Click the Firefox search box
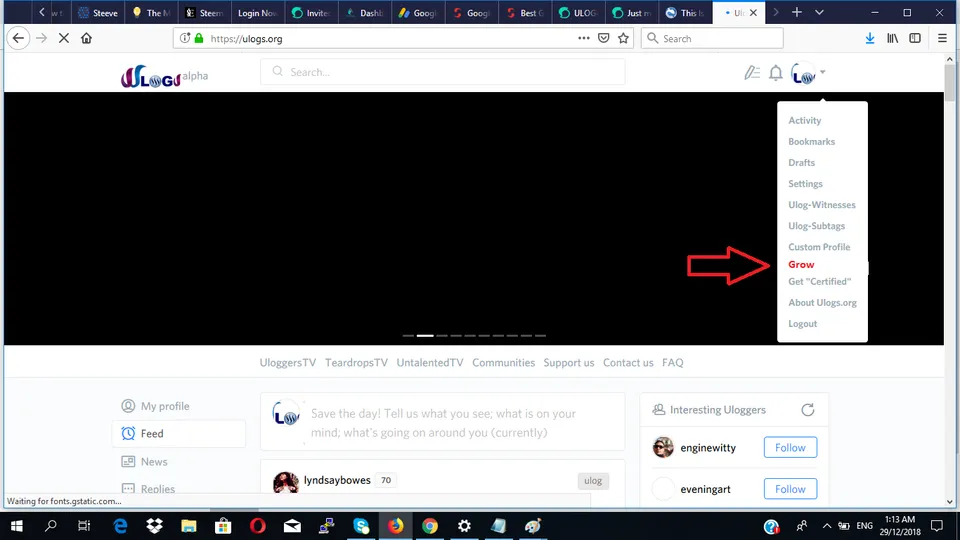The height and width of the screenshot is (540, 960). [712, 38]
